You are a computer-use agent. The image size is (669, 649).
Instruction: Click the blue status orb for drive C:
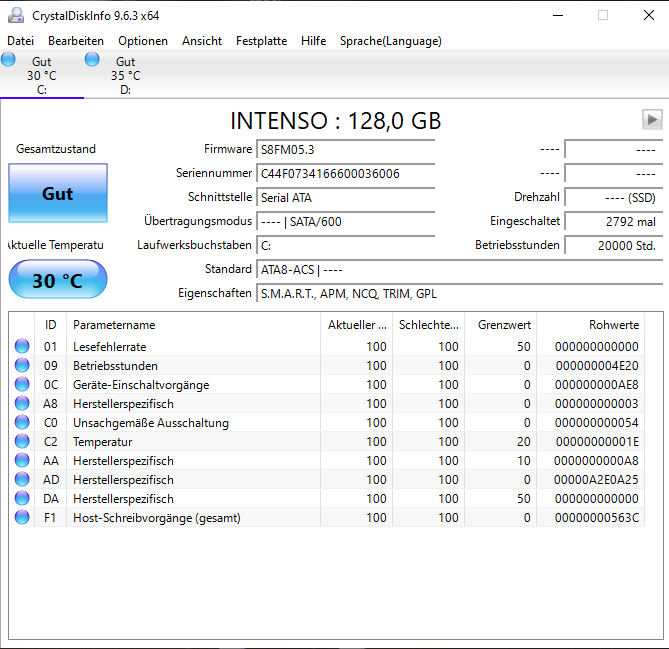pyautogui.click(x=8, y=59)
